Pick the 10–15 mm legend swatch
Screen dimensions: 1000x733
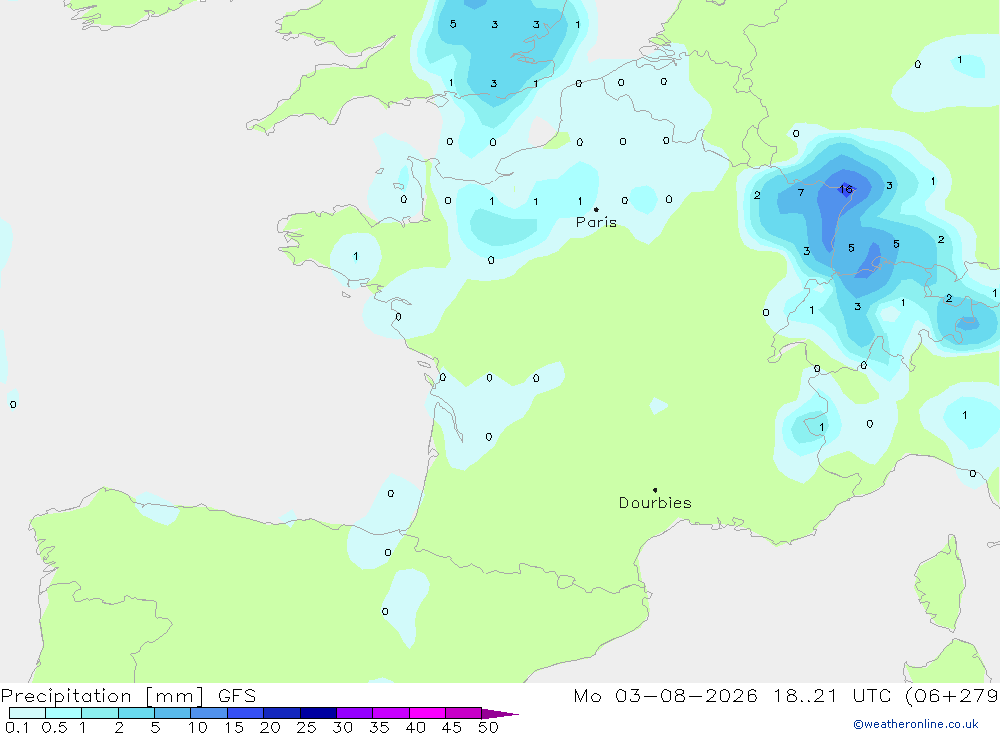(x=209, y=713)
